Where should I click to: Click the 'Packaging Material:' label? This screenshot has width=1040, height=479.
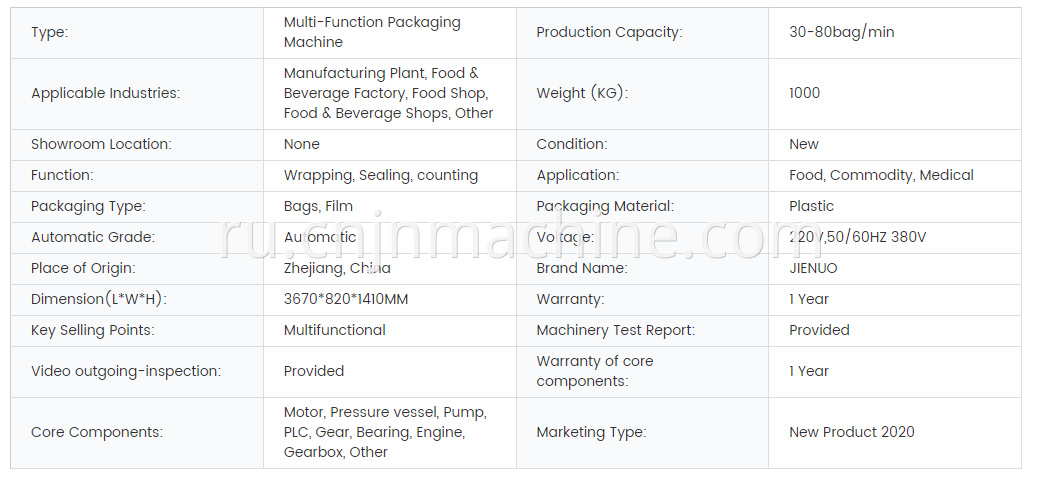coord(605,206)
